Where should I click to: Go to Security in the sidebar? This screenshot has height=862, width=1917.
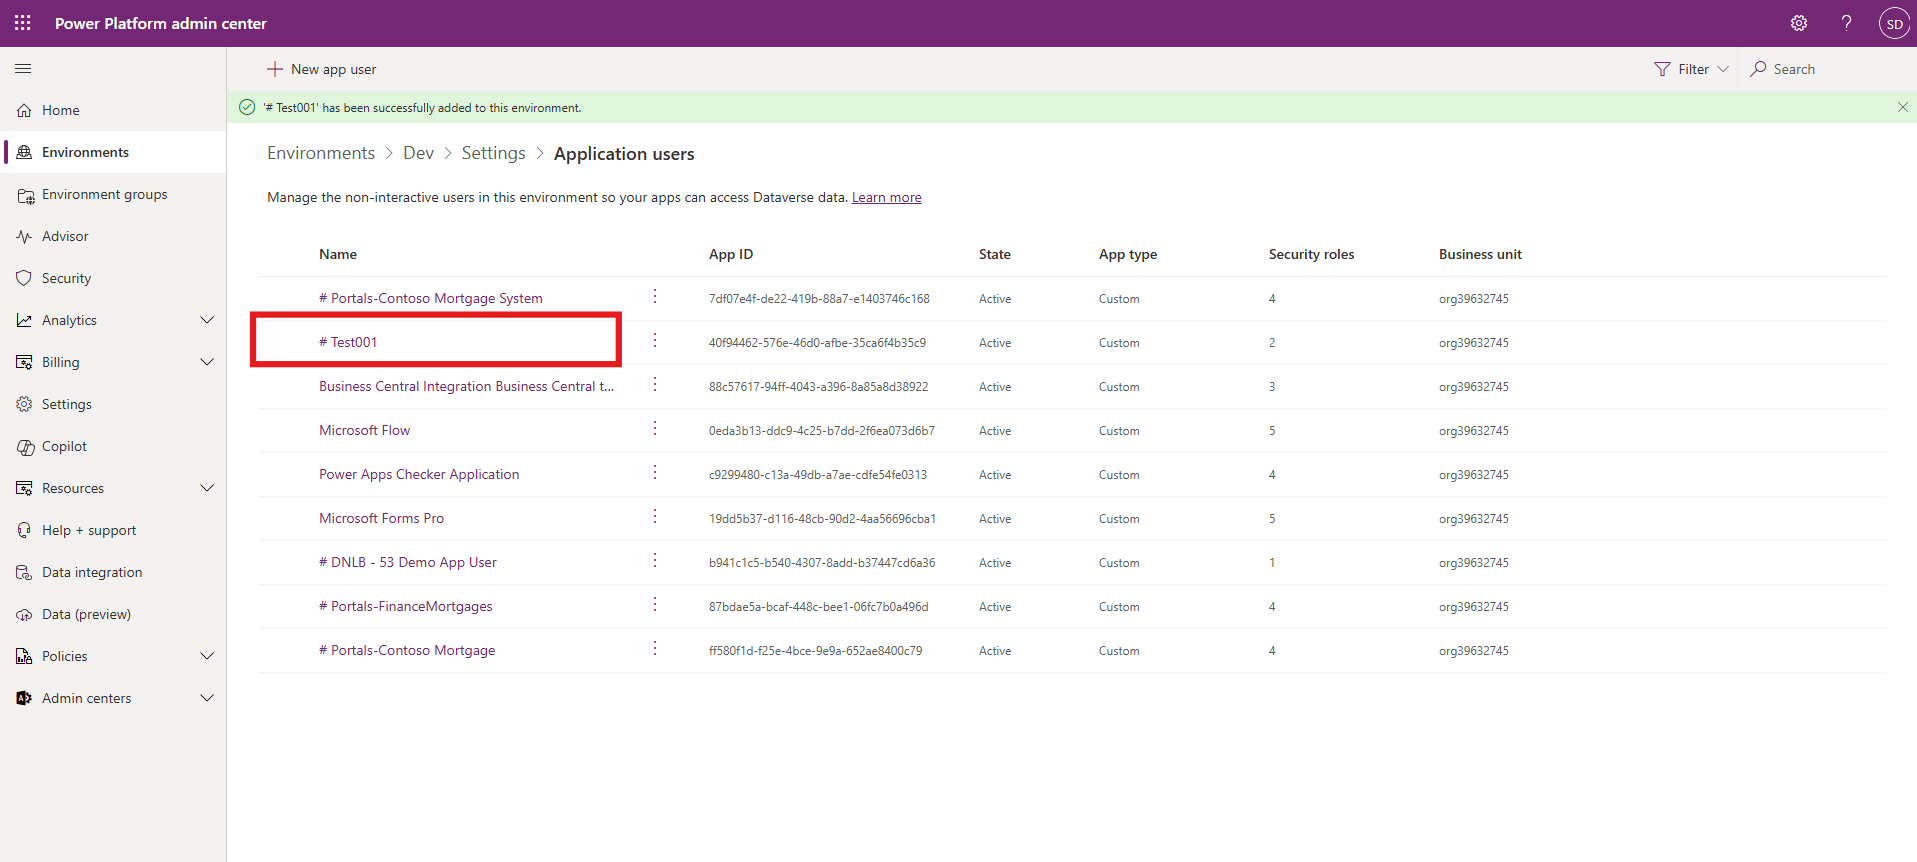pos(66,278)
